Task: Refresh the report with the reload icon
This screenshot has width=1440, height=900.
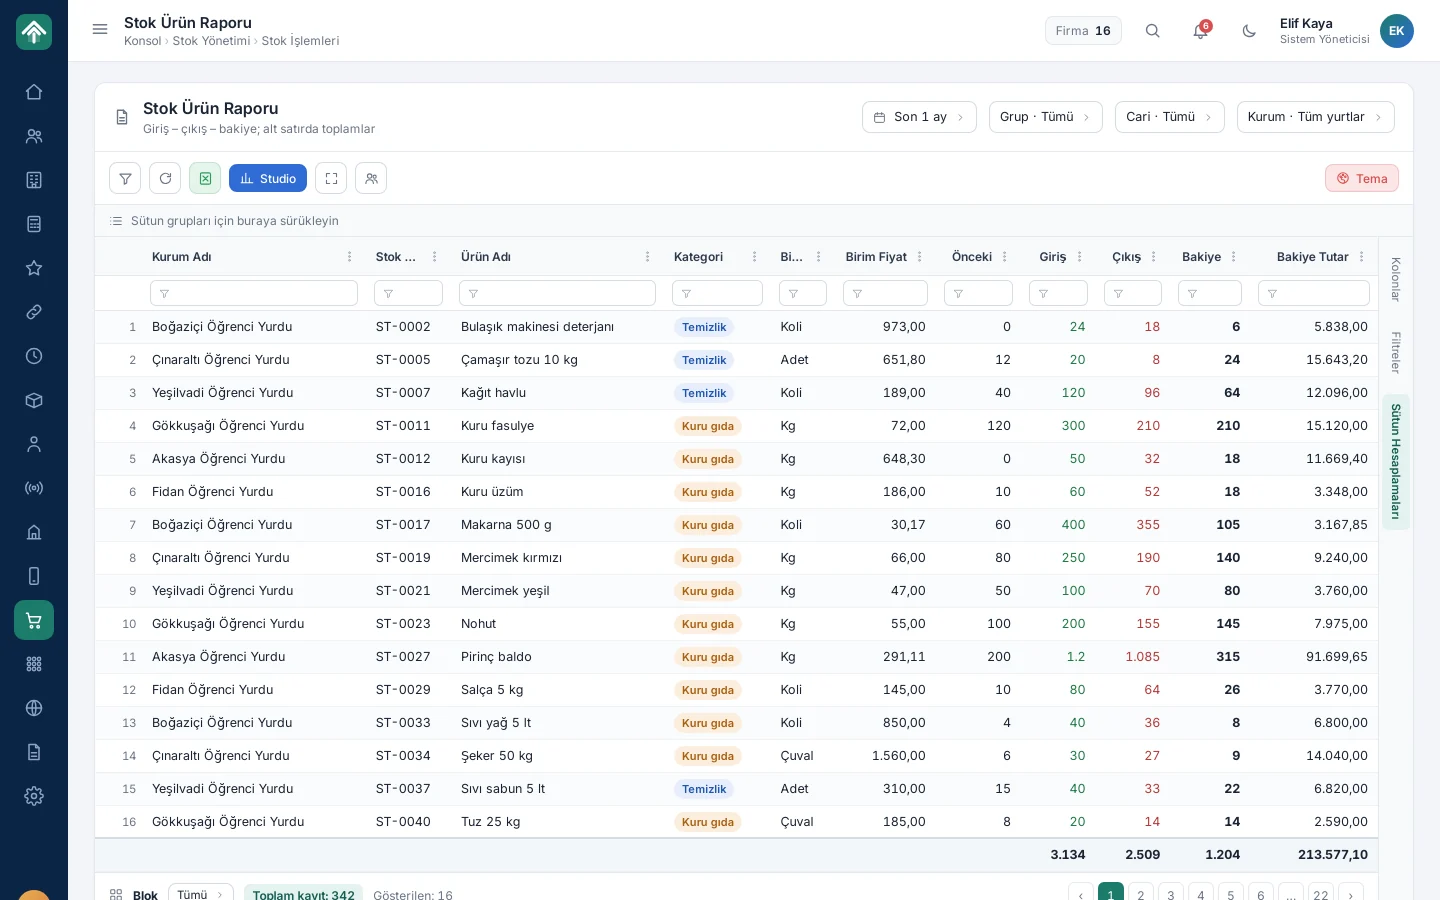Action: point(165,178)
